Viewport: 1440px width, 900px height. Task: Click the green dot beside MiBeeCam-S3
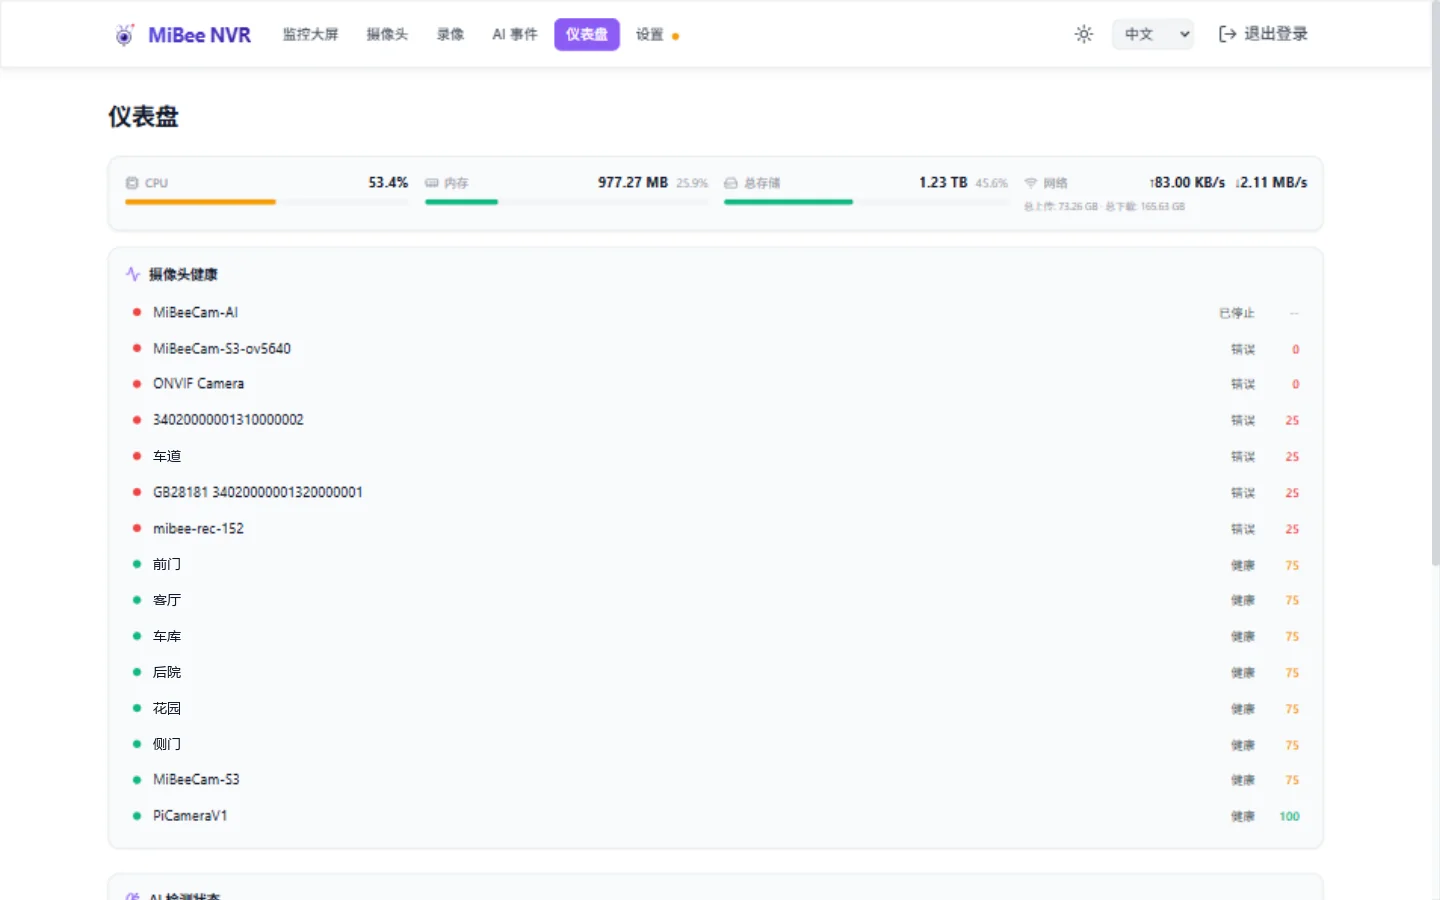coord(137,780)
